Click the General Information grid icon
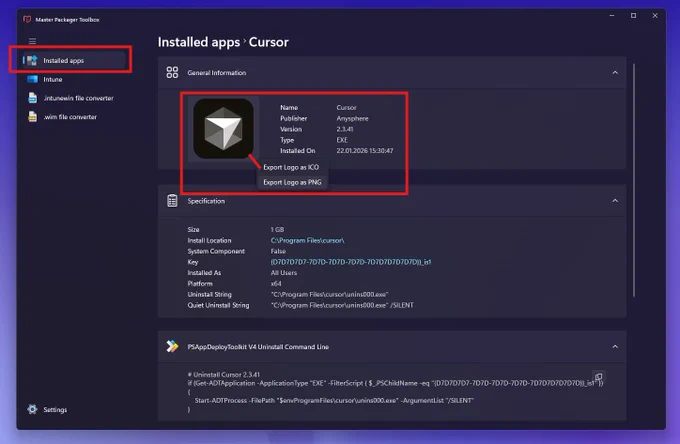 coord(172,72)
